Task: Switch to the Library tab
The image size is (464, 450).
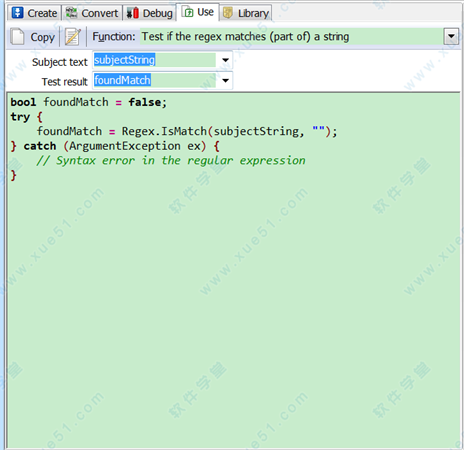Action: click(246, 13)
